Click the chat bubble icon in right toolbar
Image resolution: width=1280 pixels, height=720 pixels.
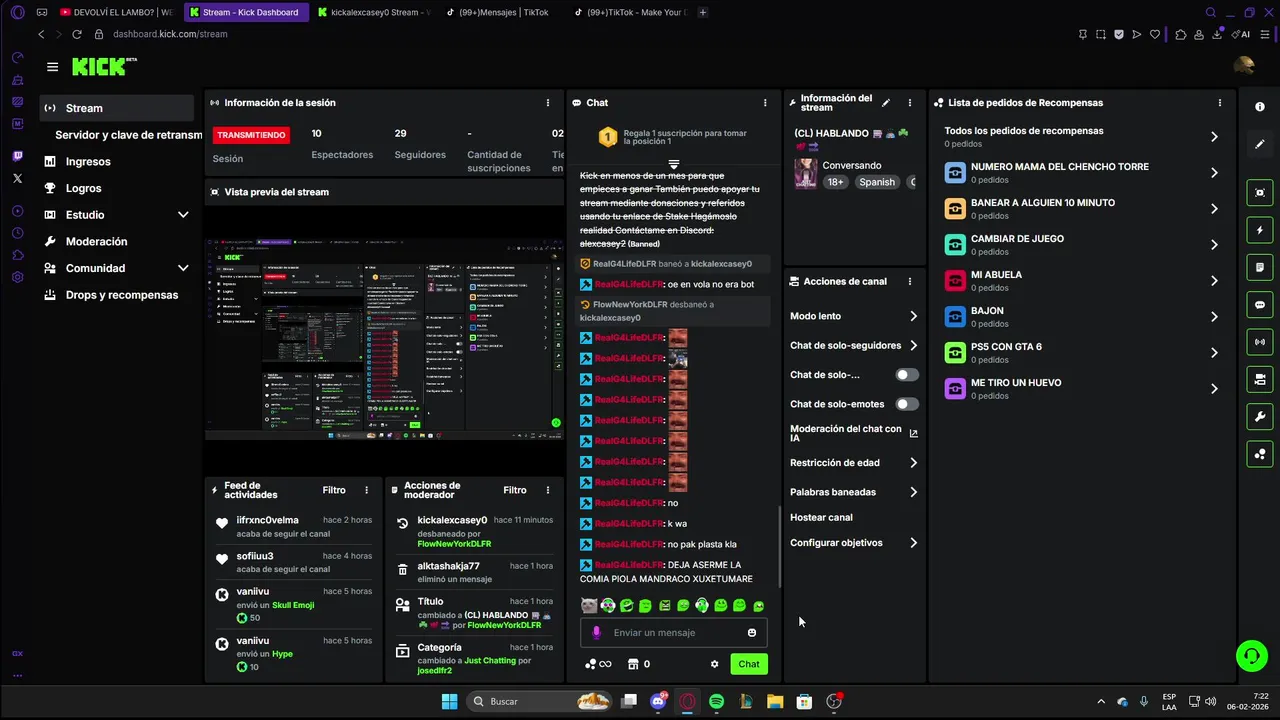pos(1260,304)
